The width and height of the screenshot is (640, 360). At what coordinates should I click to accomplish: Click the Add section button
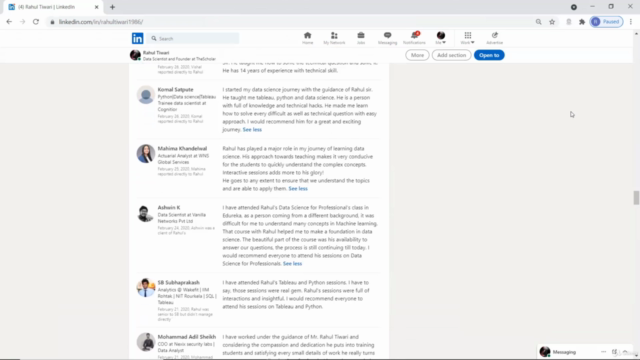[451, 55]
